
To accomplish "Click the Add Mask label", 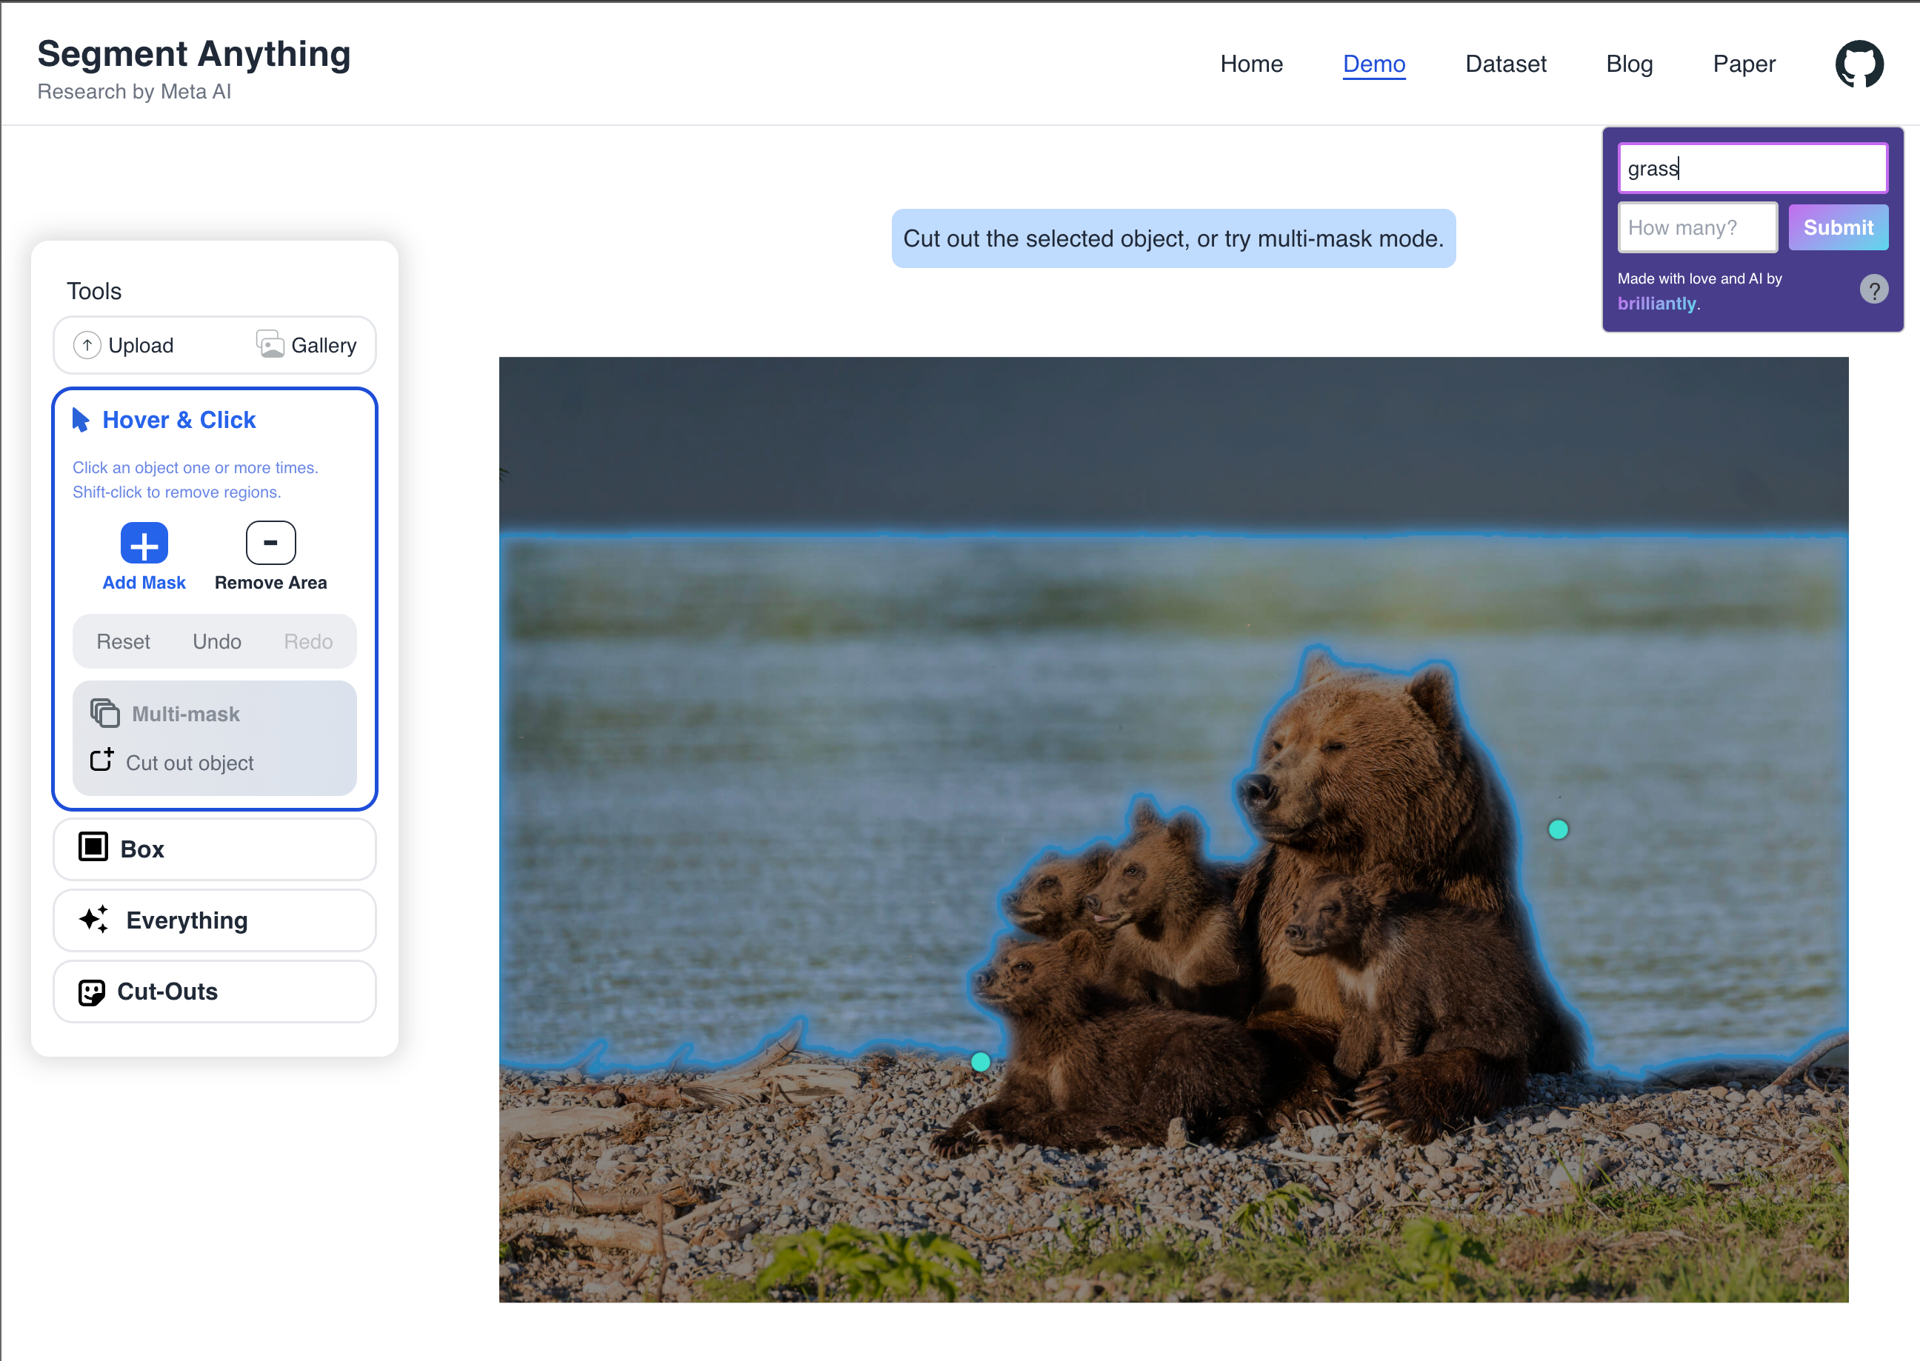I will (x=144, y=583).
